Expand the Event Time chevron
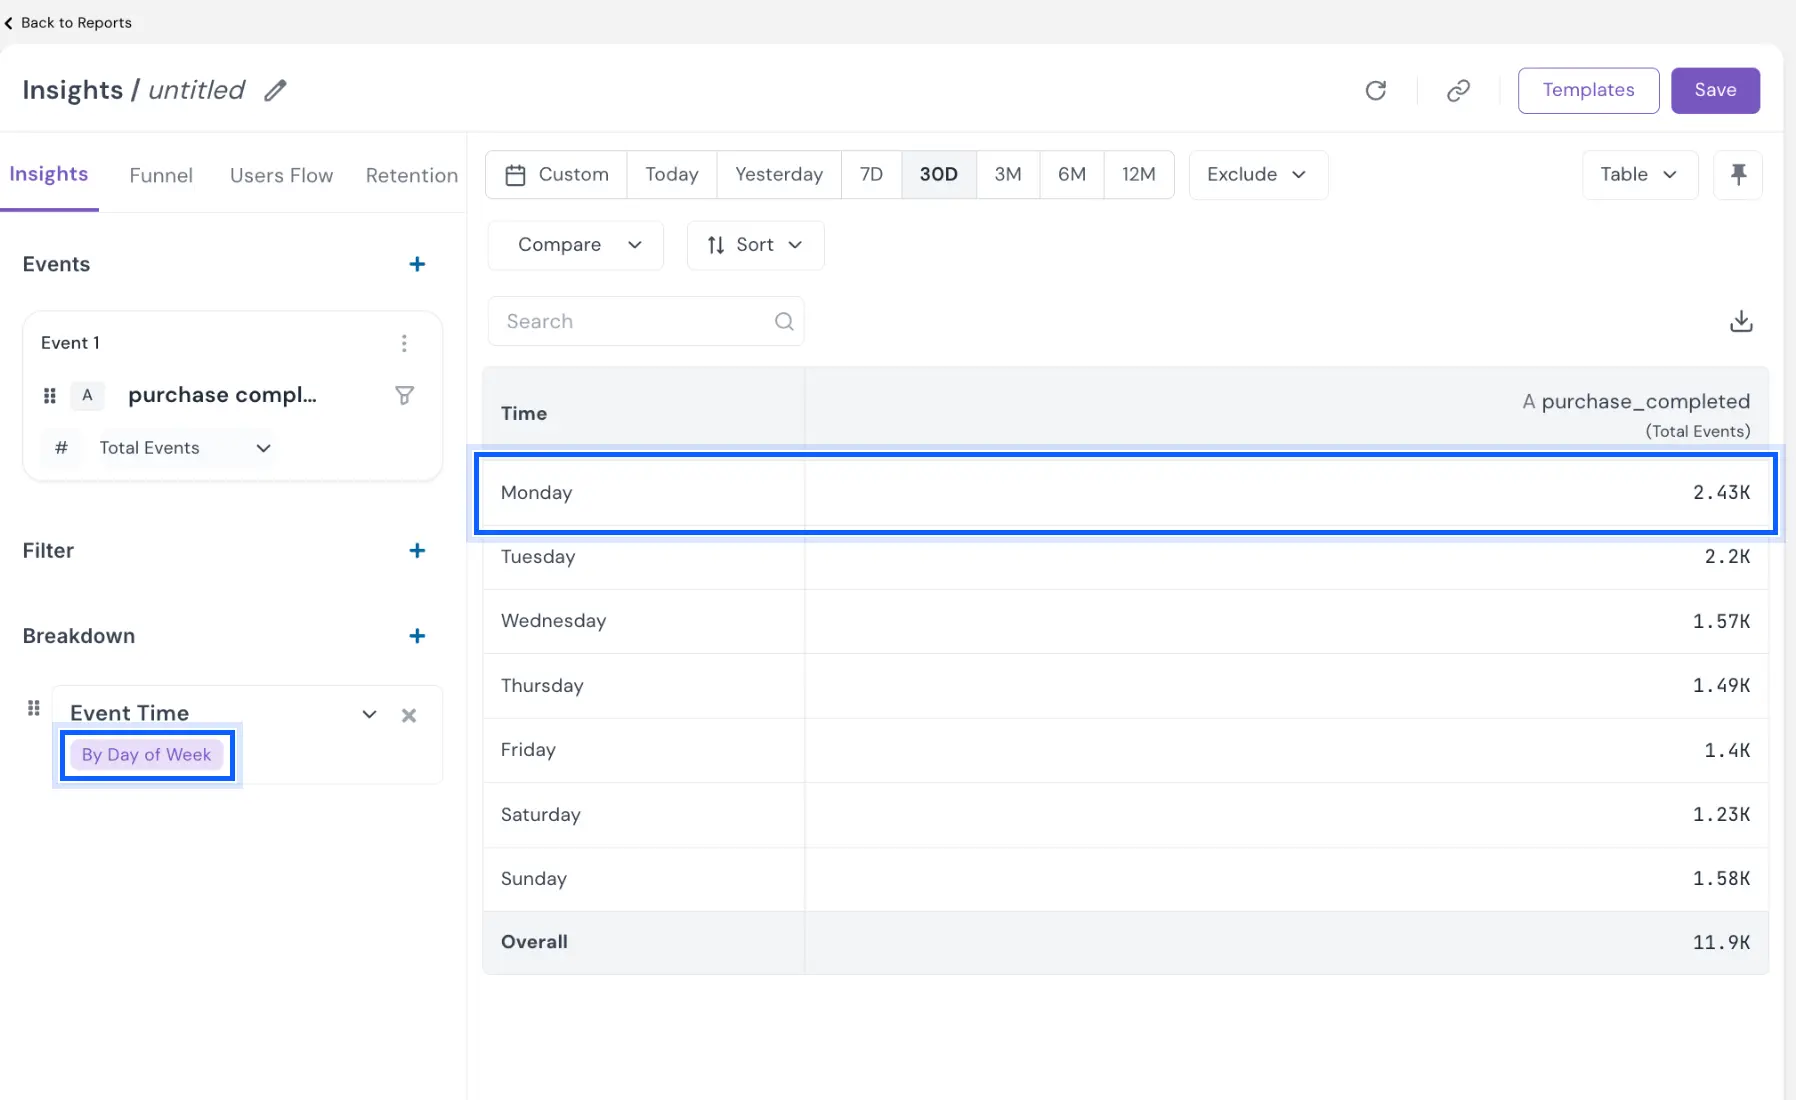The height and width of the screenshot is (1100, 1796). pyautogui.click(x=369, y=714)
